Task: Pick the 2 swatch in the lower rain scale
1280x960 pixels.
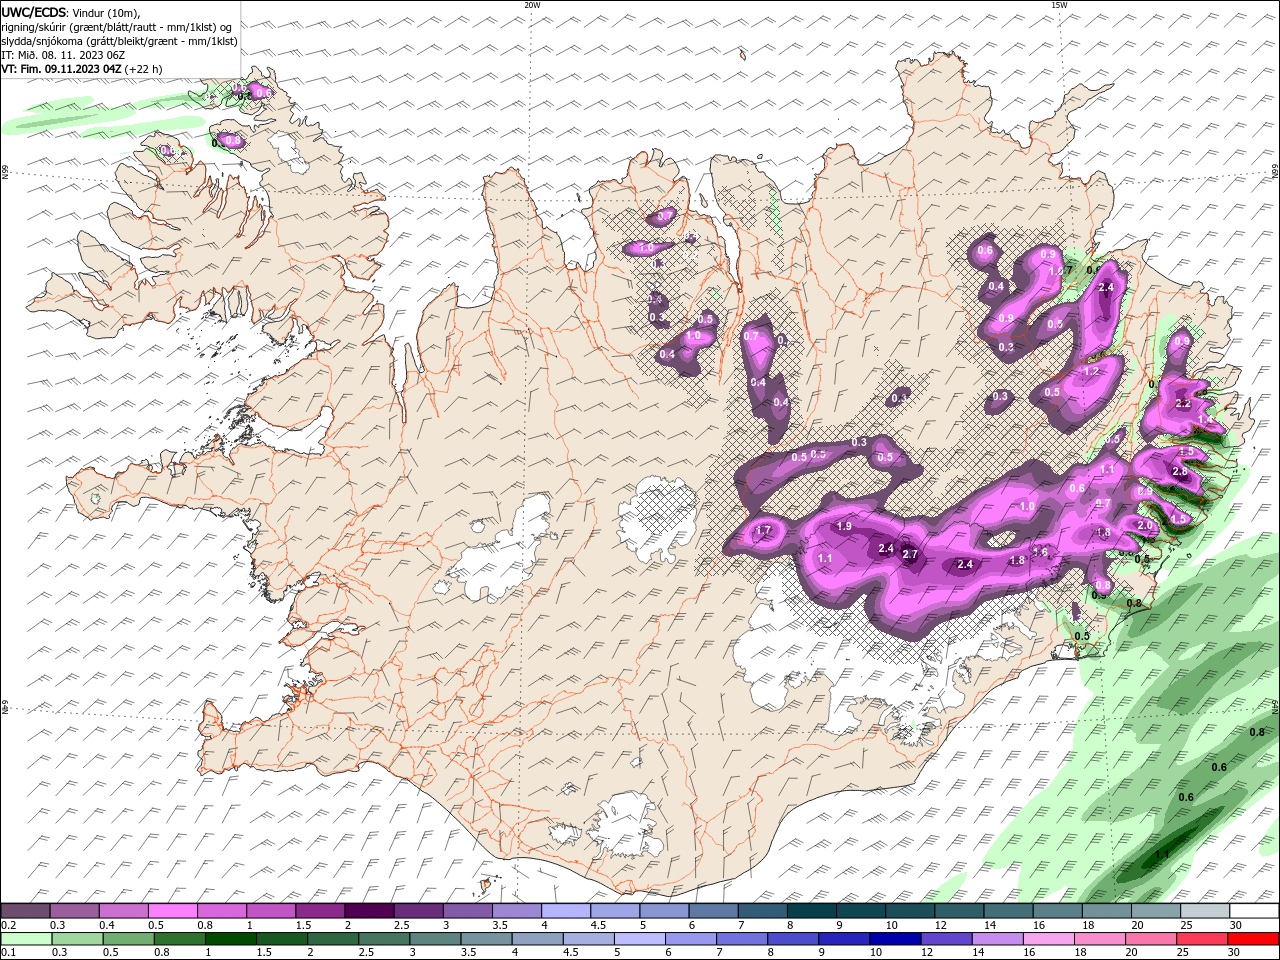Action: tap(332, 939)
